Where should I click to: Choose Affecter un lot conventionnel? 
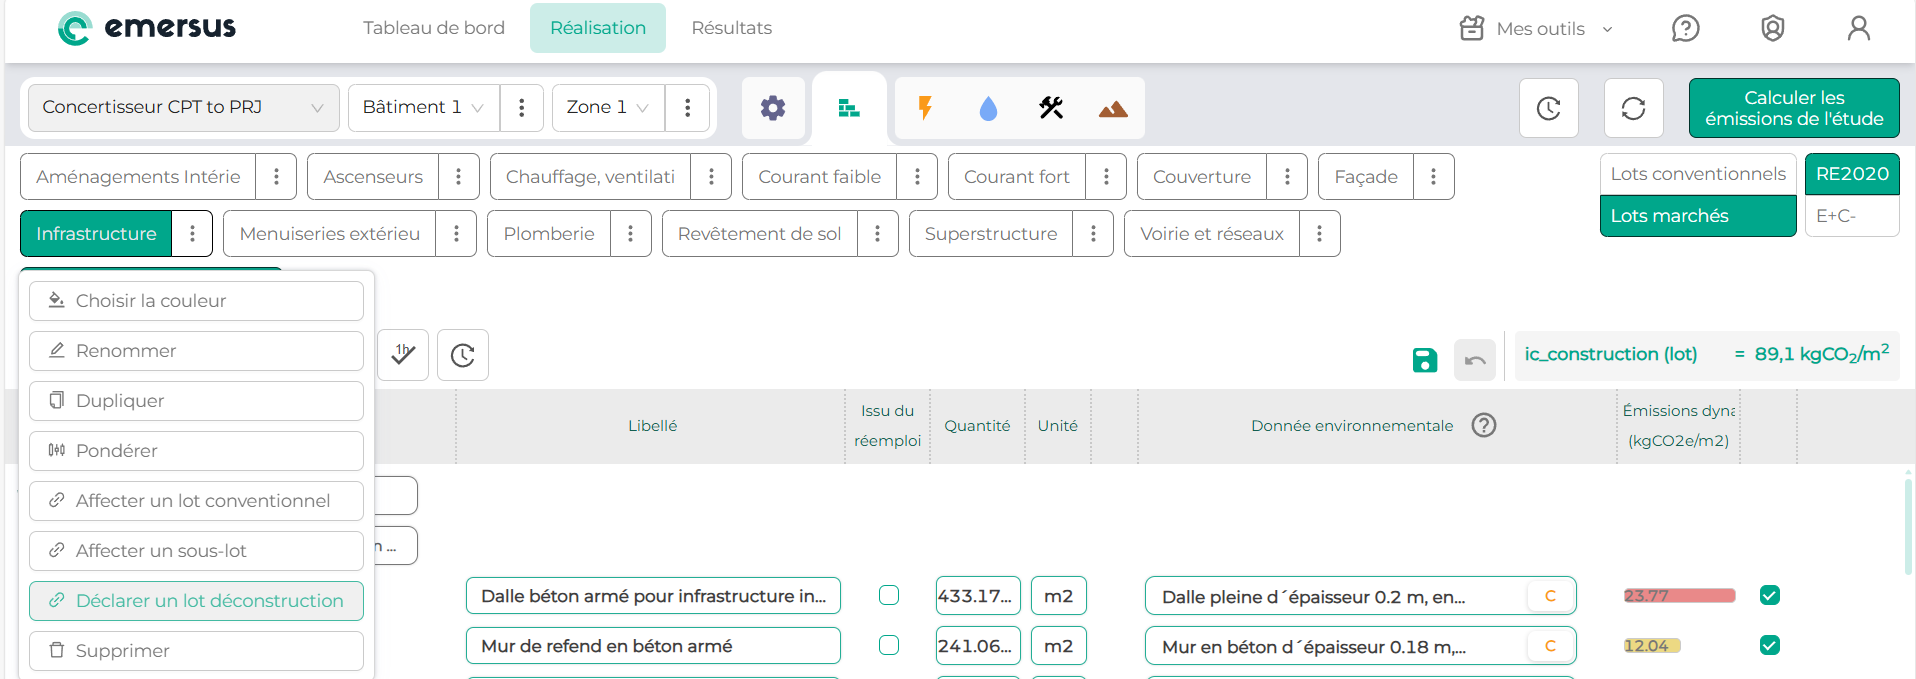pos(196,501)
